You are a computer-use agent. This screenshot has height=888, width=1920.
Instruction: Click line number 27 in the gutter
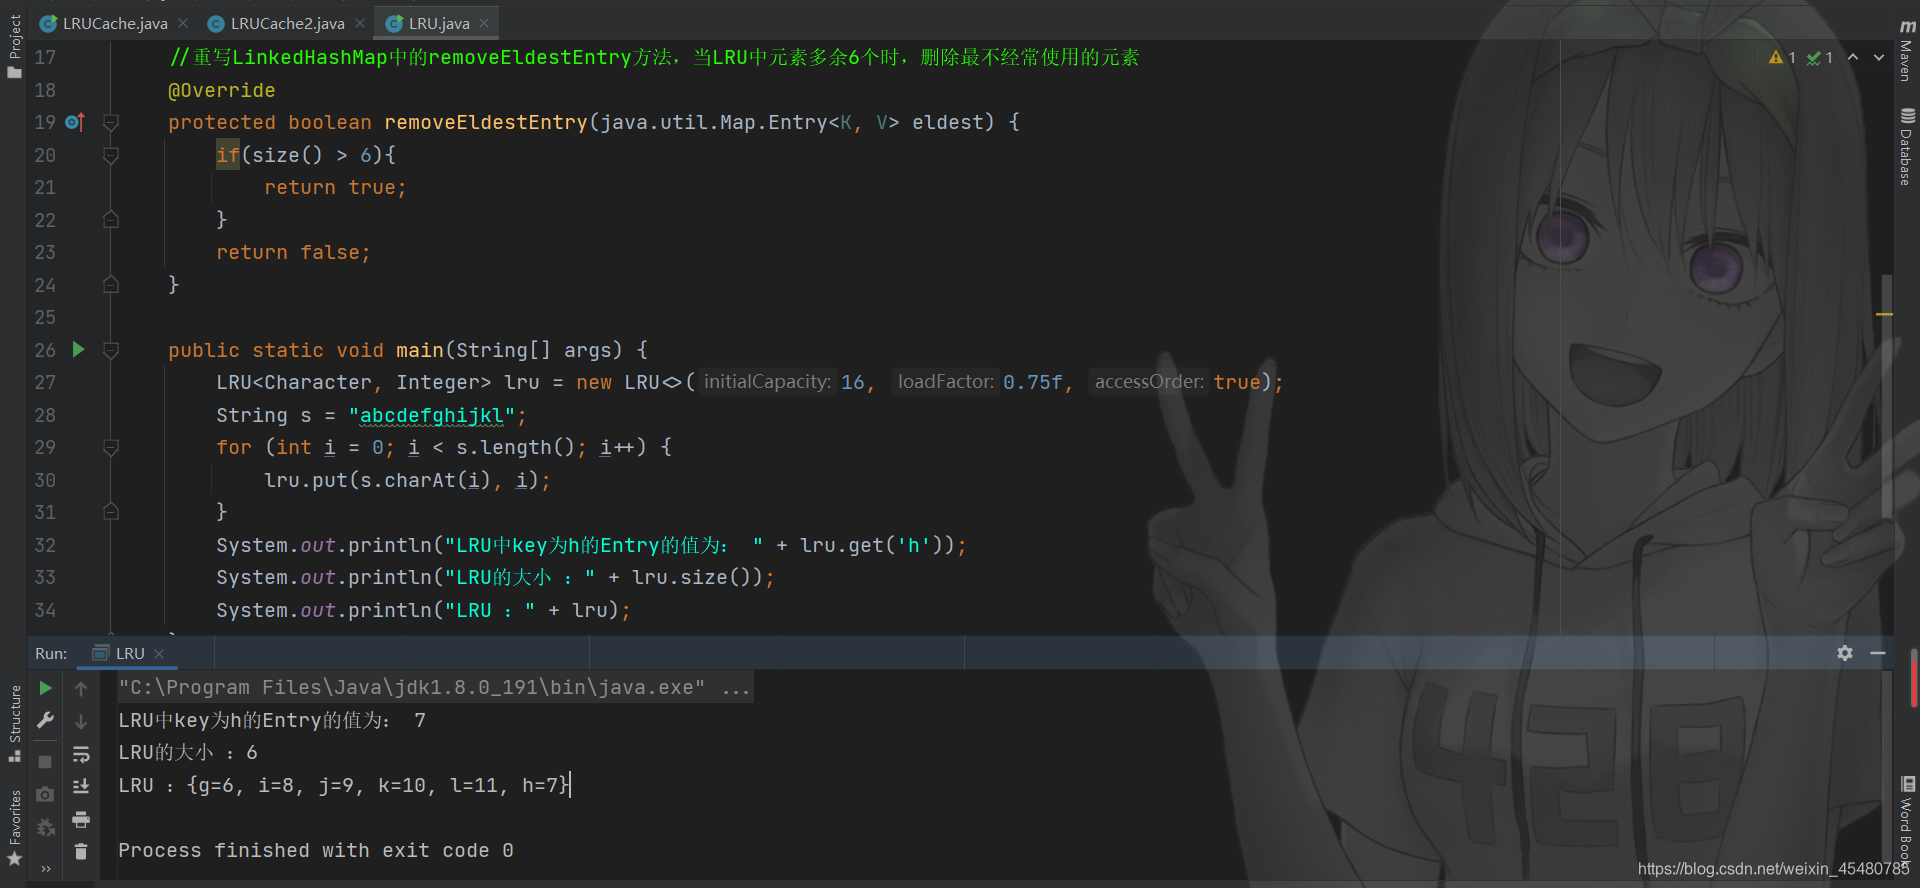(x=45, y=382)
